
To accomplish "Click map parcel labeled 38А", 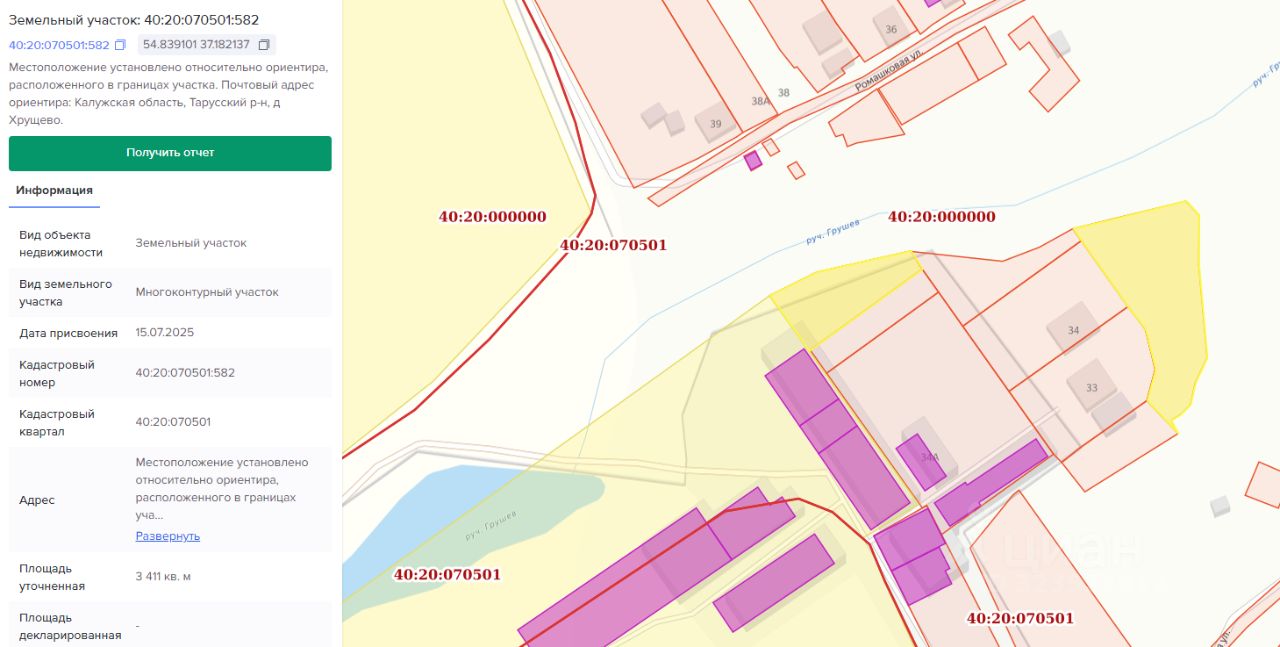I will (761, 101).
